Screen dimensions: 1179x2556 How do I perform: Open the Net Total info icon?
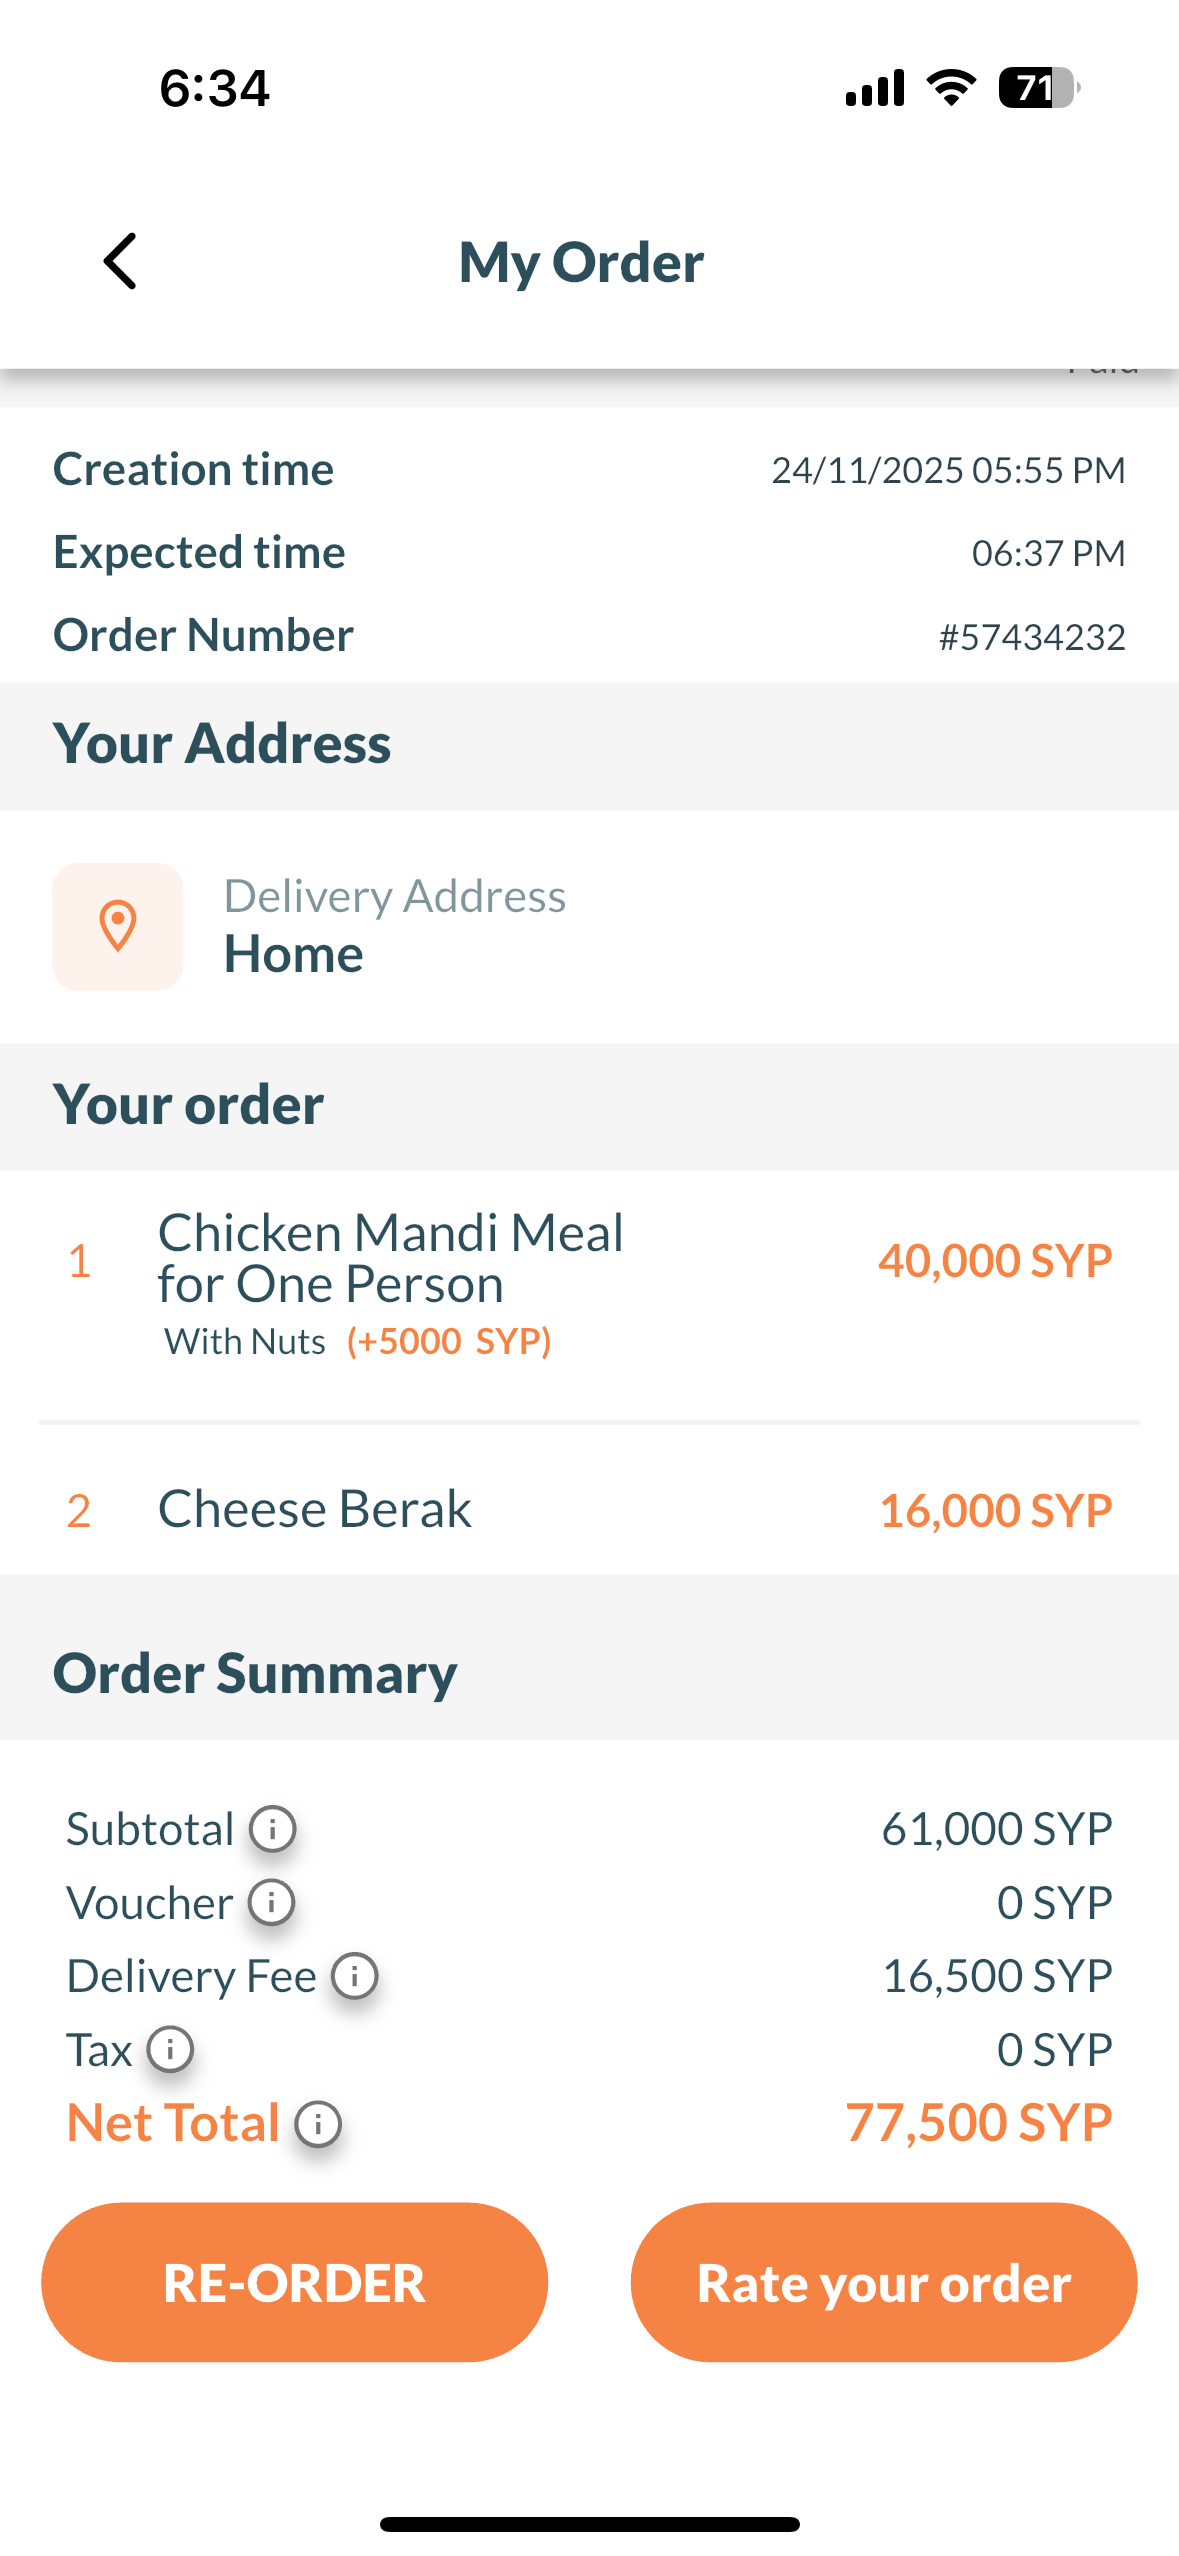tap(318, 2123)
